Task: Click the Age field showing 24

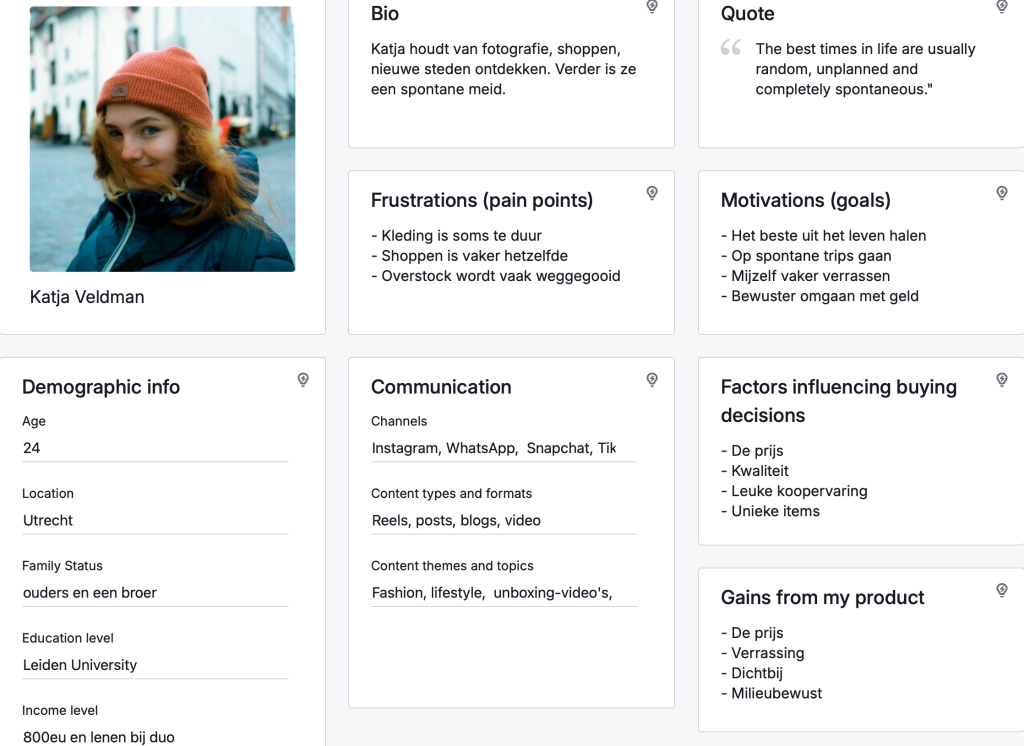Action: [x=154, y=448]
